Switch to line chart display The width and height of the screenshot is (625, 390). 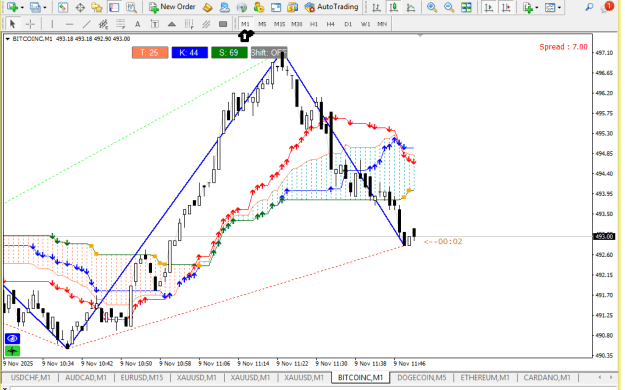point(411,7)
